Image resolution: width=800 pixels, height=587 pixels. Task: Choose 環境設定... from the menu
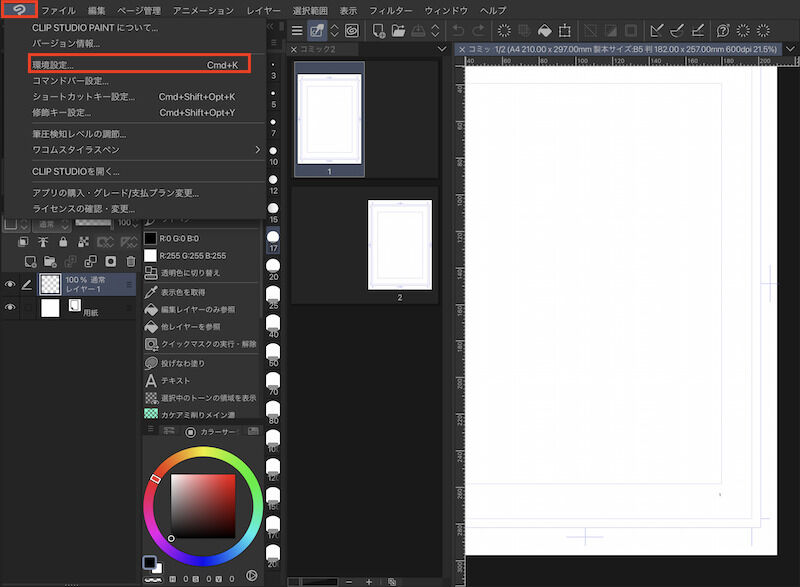(x=139, y=65)
